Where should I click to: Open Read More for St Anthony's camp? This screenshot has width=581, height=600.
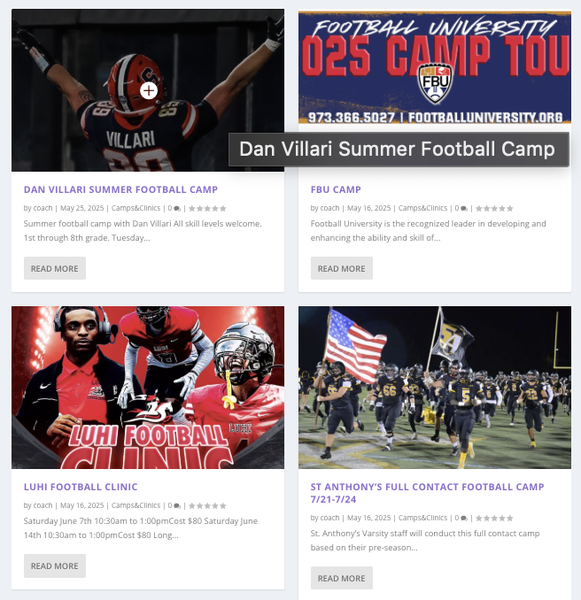[x=341, y=578]
